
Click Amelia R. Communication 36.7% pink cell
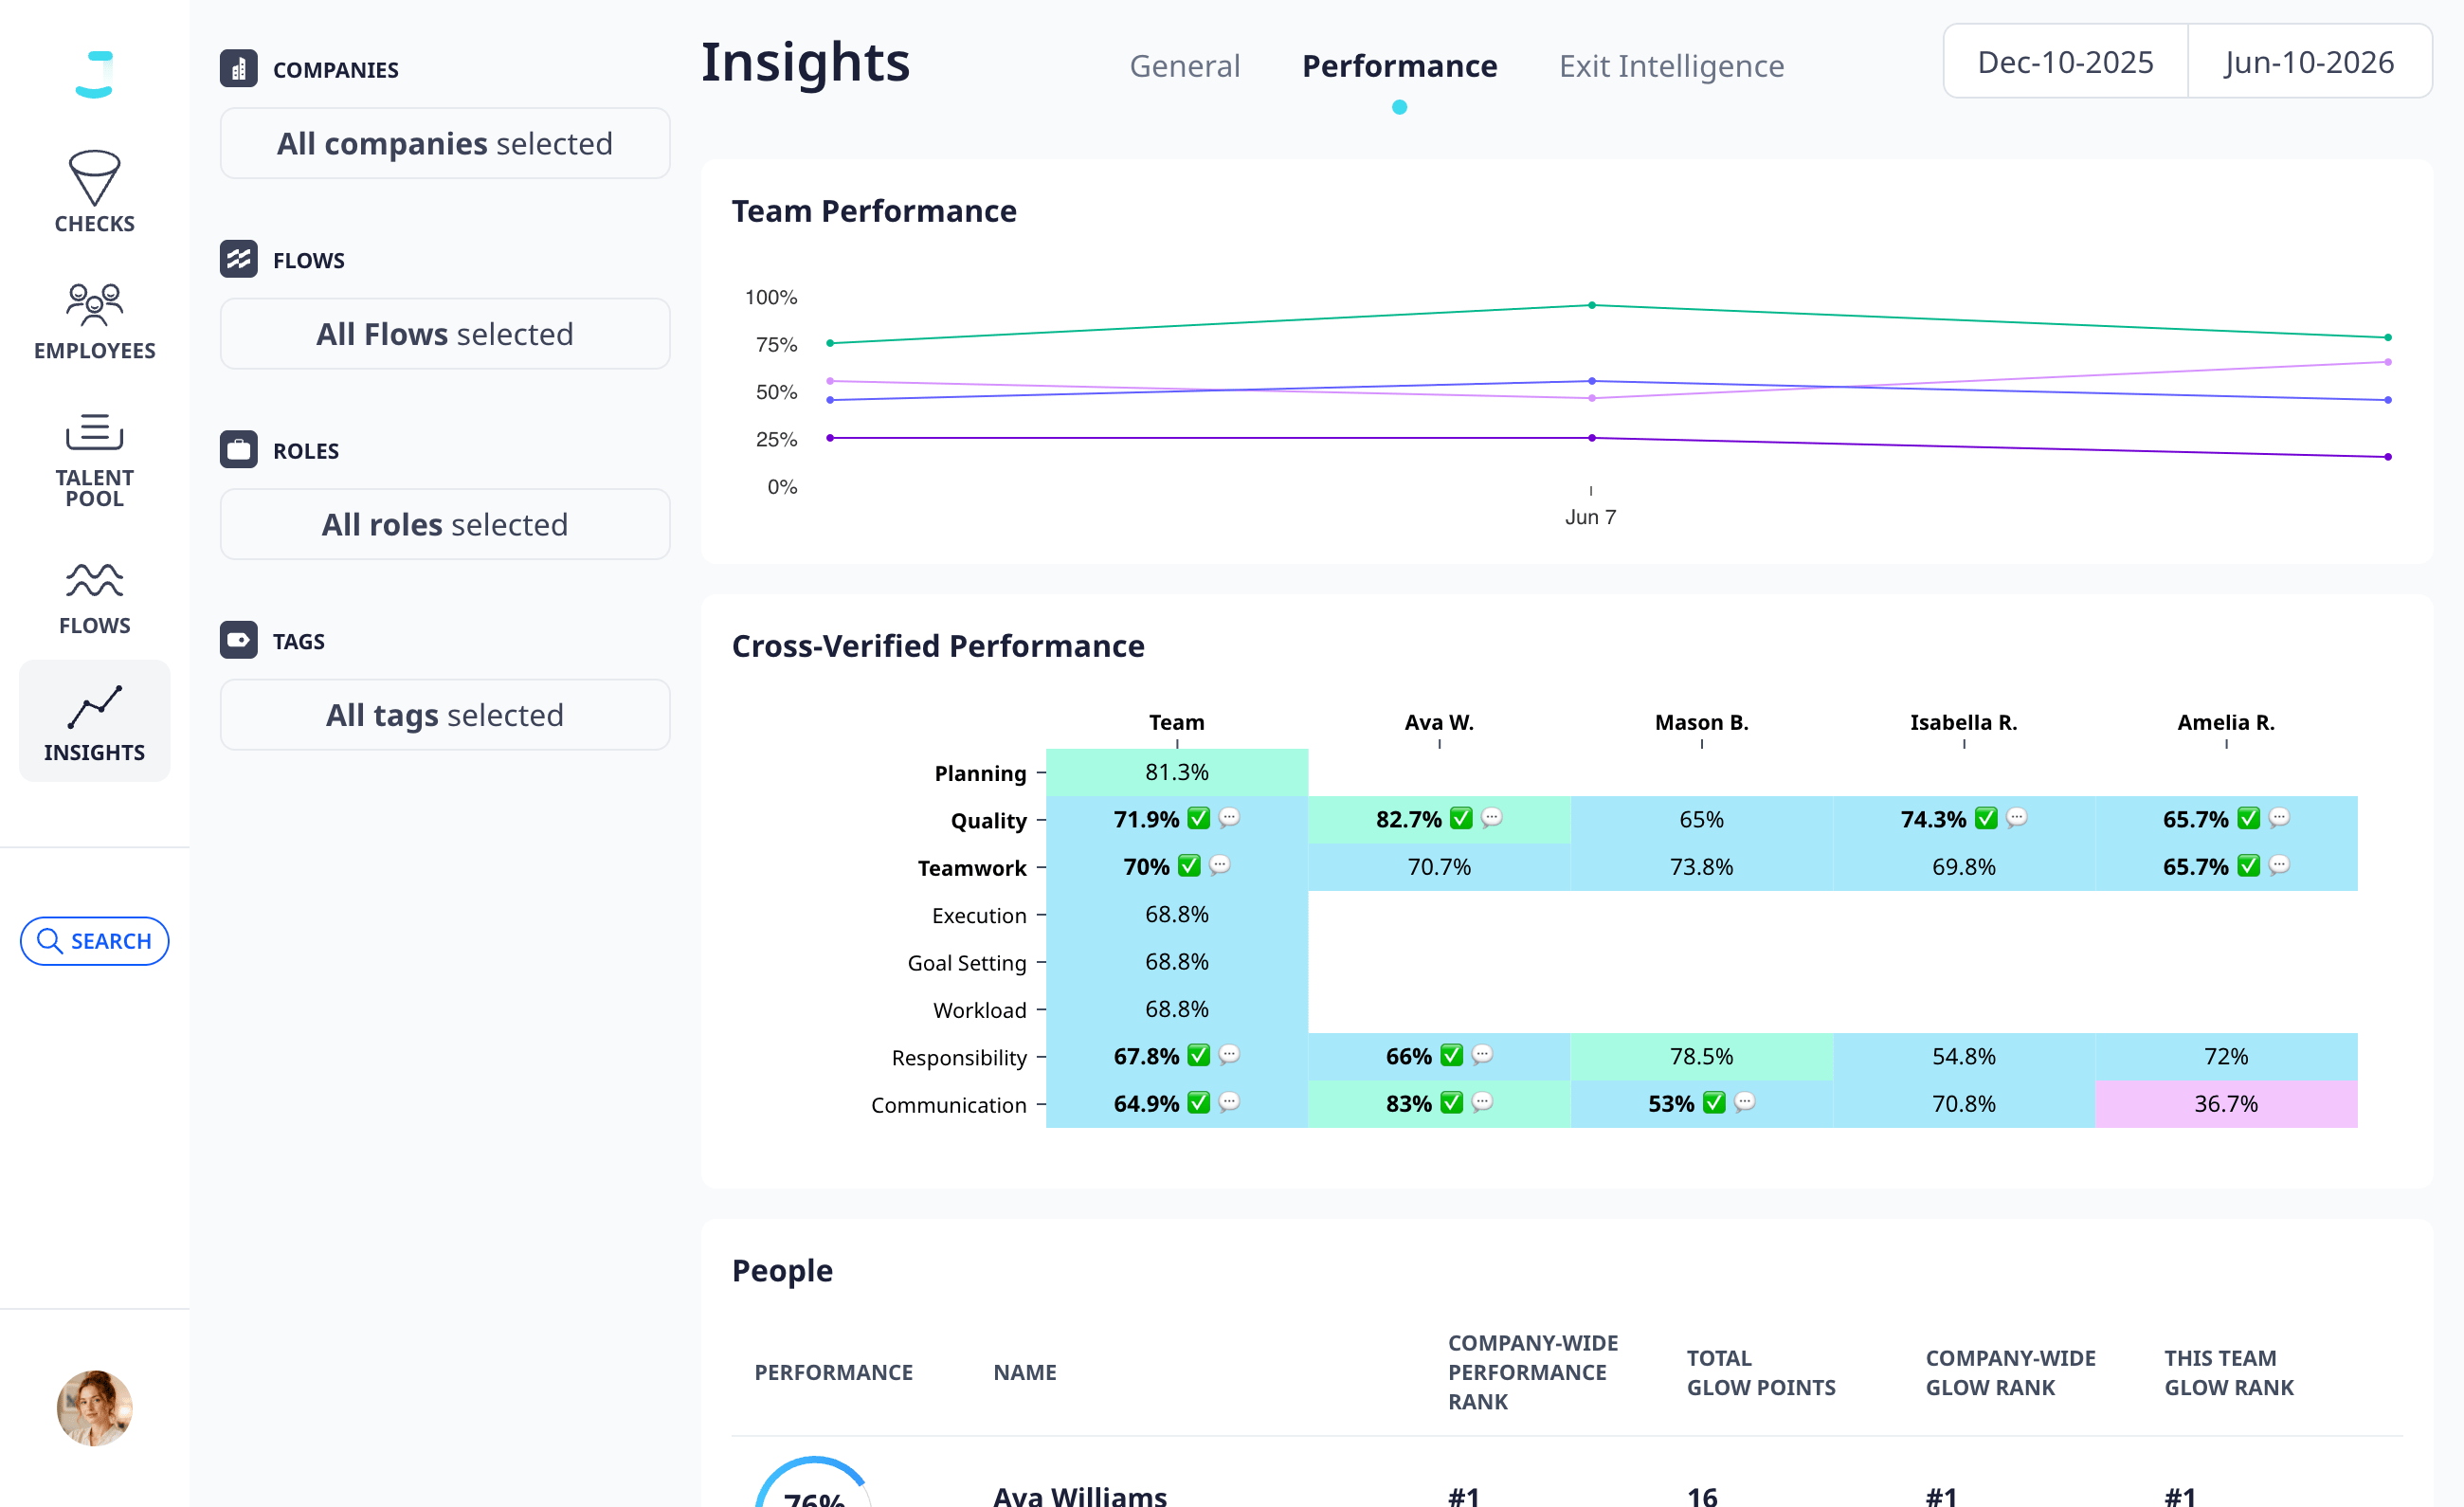point(2226,1104)
